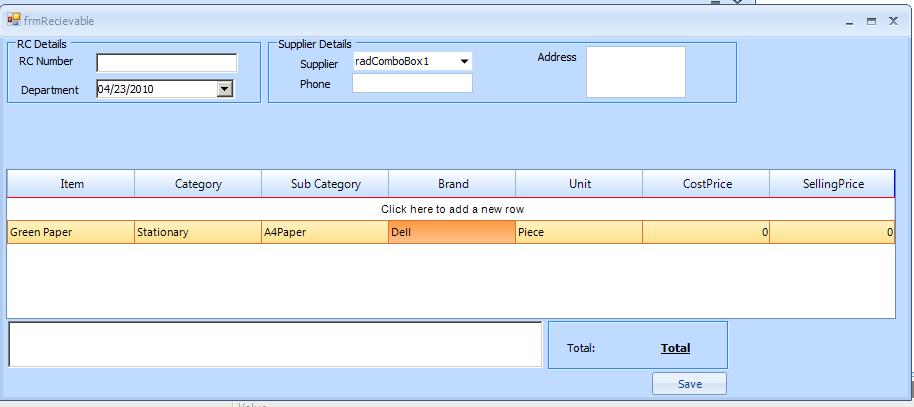
Task: Select the Green Paper item cell
Action: tap(70, 232)
